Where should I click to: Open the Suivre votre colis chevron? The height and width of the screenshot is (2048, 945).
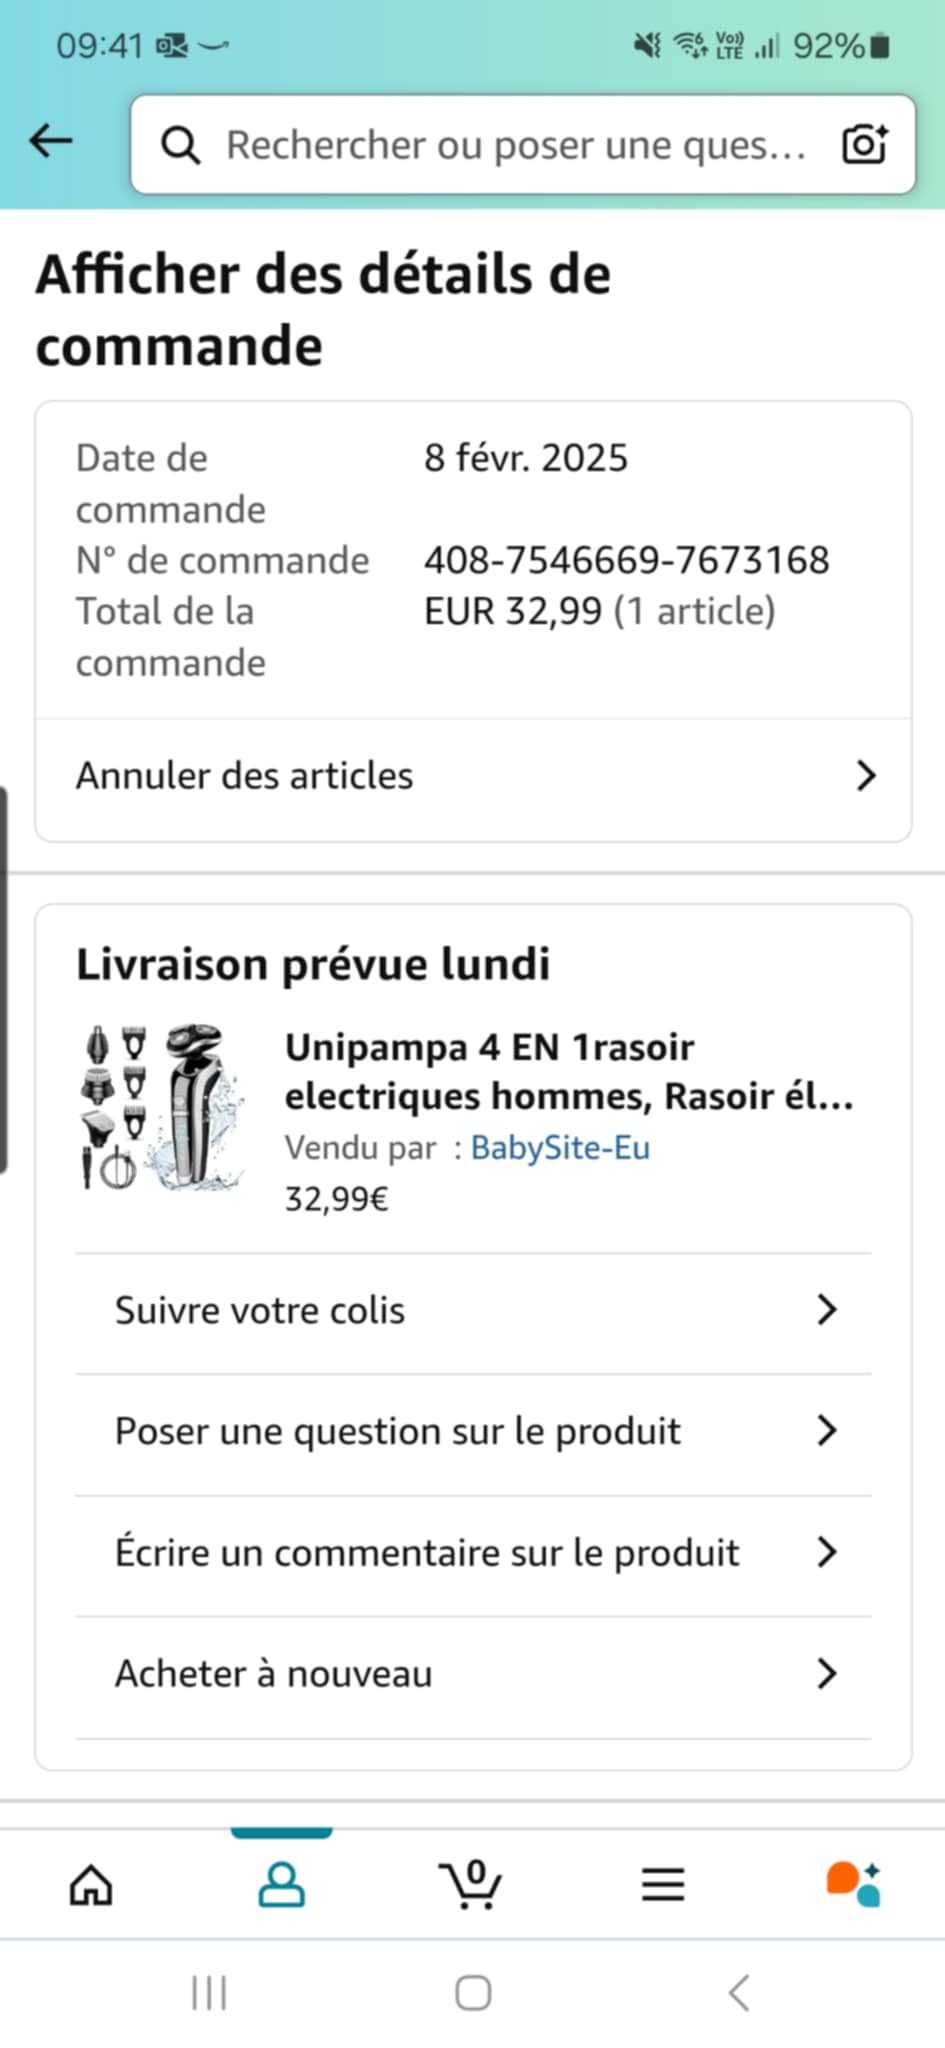pyautogui.click(x=826, y=1310)
